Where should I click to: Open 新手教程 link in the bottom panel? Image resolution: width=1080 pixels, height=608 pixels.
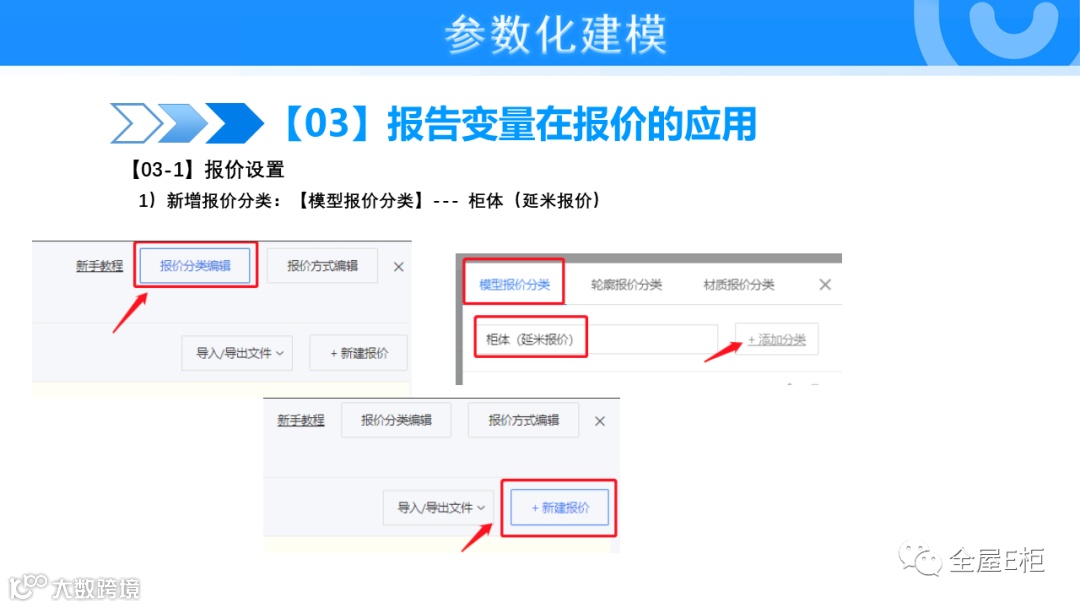point(301,420)
